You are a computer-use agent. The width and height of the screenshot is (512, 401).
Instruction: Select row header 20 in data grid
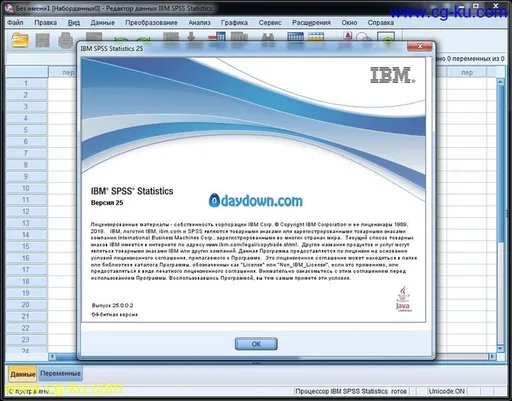pos(26,305)
